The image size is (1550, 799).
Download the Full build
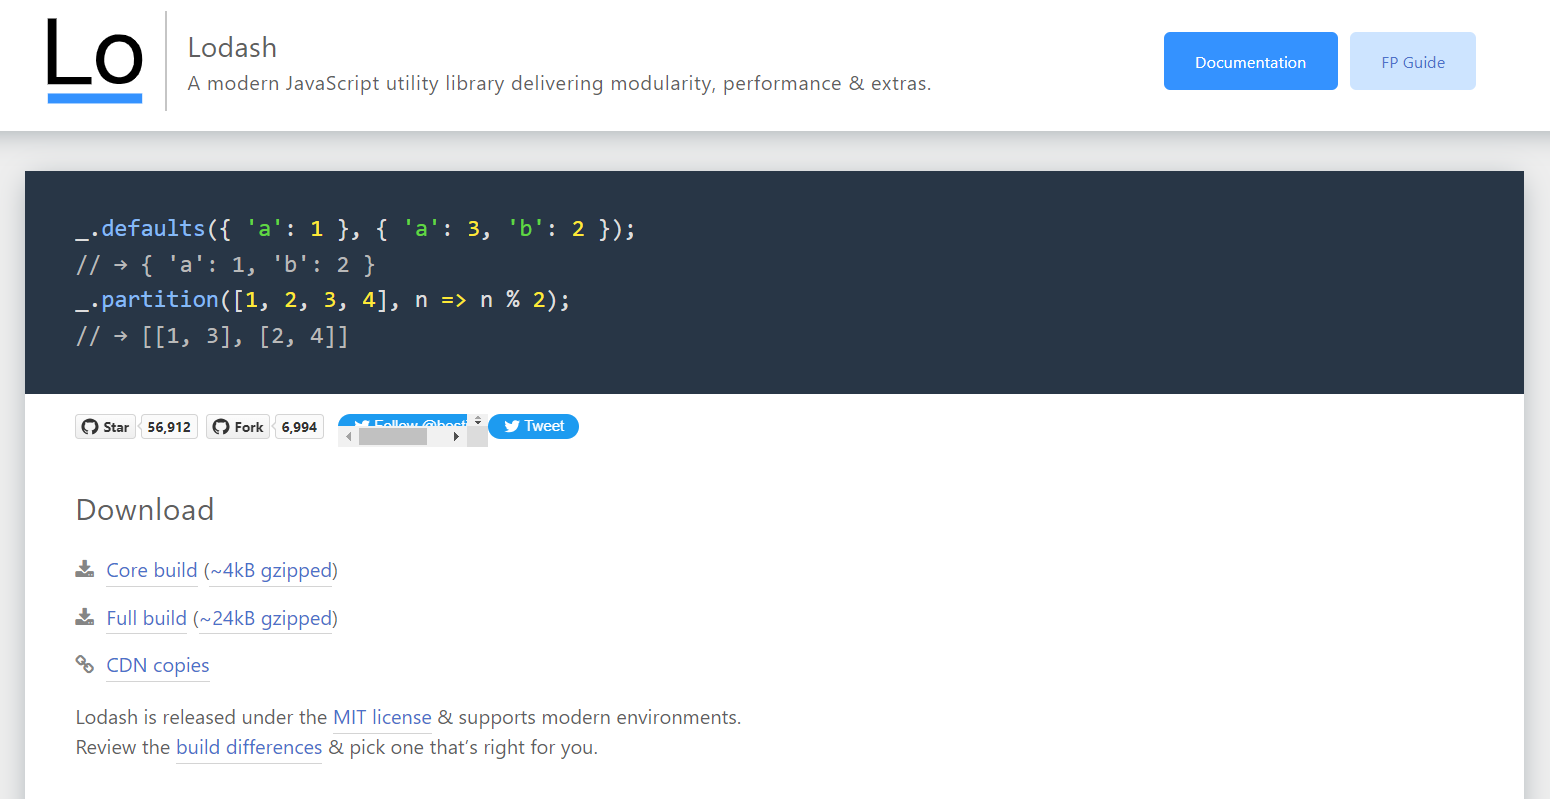147,618
